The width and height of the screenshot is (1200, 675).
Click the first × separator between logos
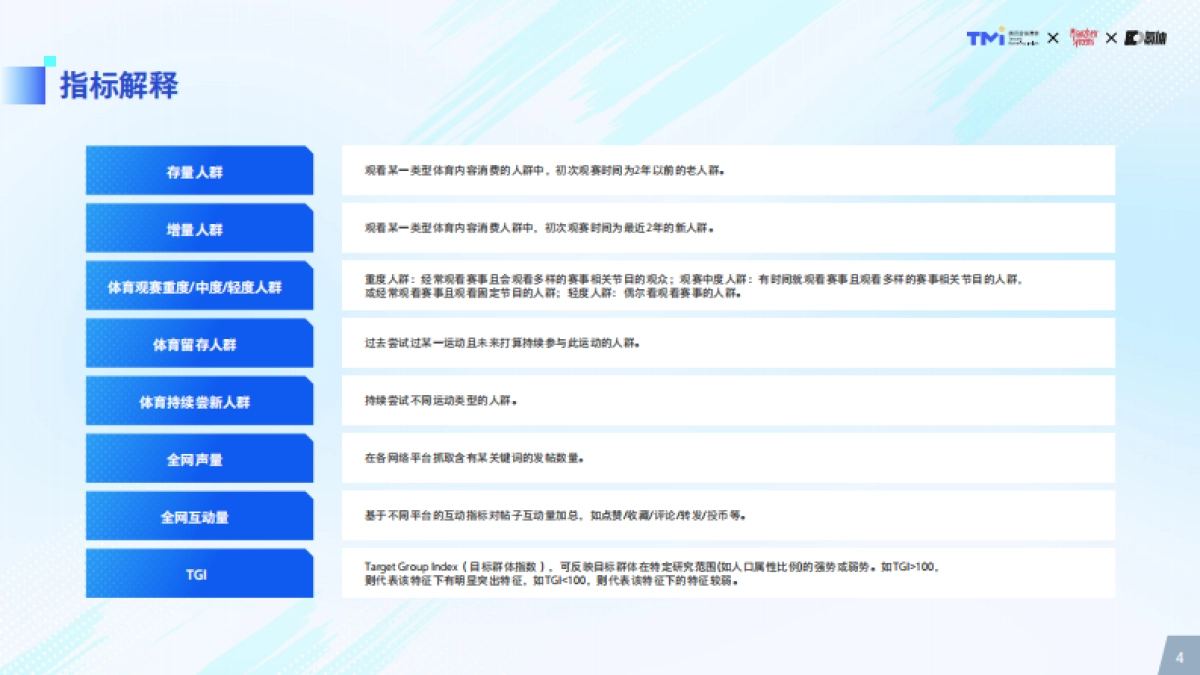point(1052,37)
